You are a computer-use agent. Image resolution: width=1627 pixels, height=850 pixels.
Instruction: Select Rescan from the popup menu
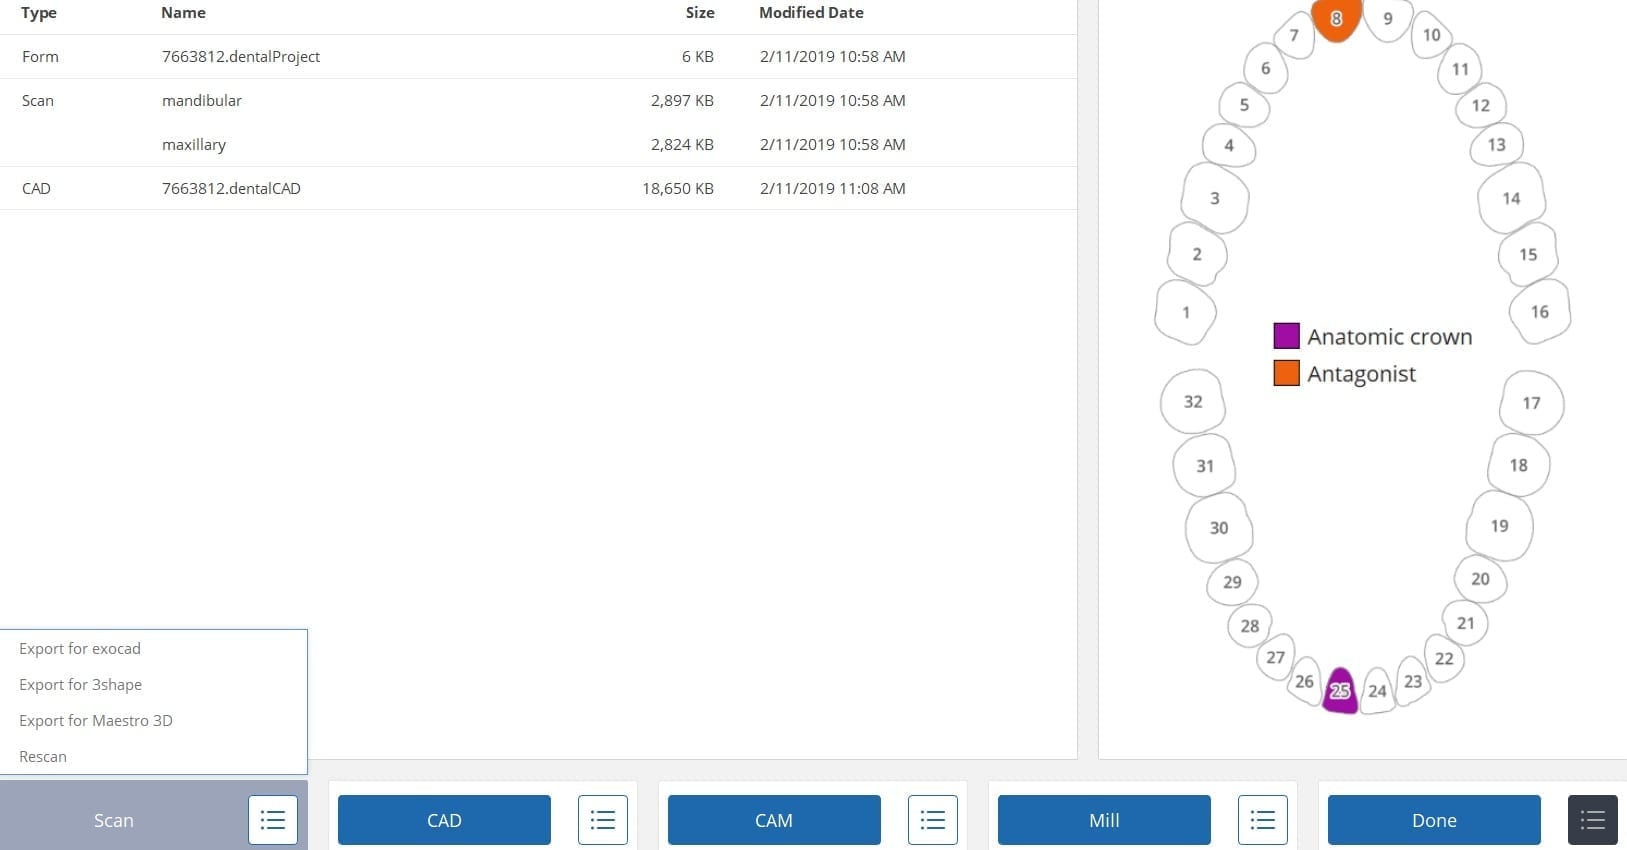(x=43, y=756)
